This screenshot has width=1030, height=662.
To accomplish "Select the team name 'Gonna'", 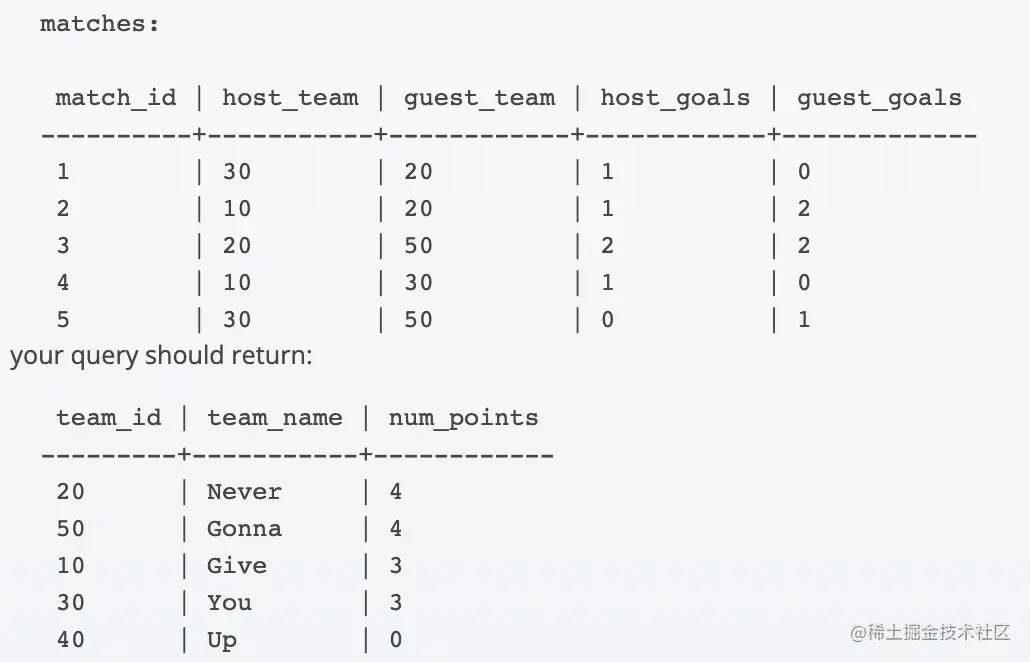I will 244,529.
